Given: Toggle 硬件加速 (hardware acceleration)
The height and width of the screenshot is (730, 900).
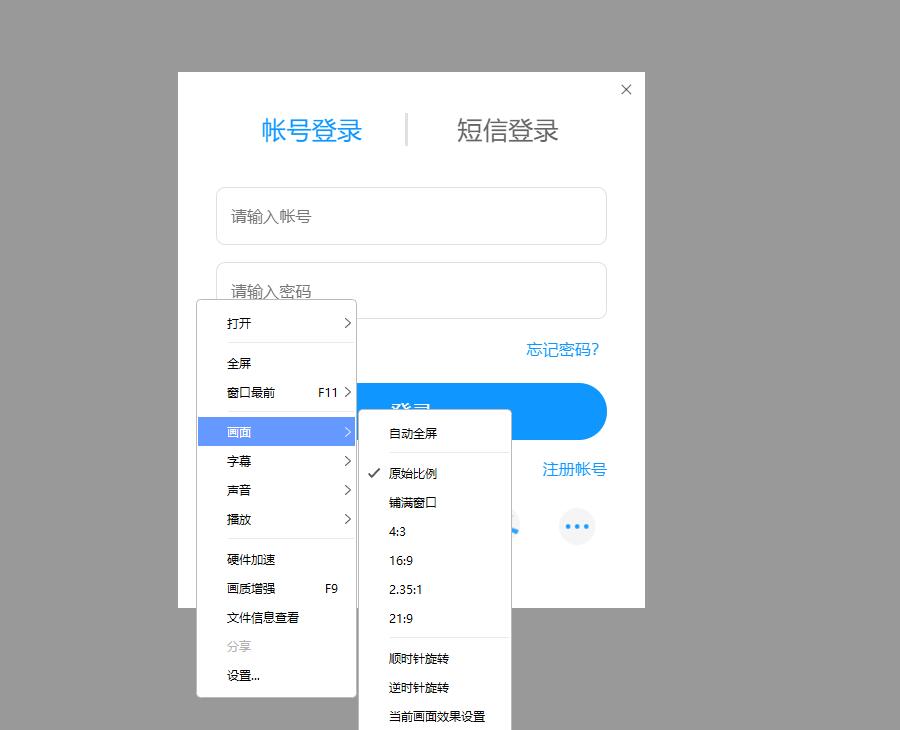Looking at the screenshot, I should [250, 559].
